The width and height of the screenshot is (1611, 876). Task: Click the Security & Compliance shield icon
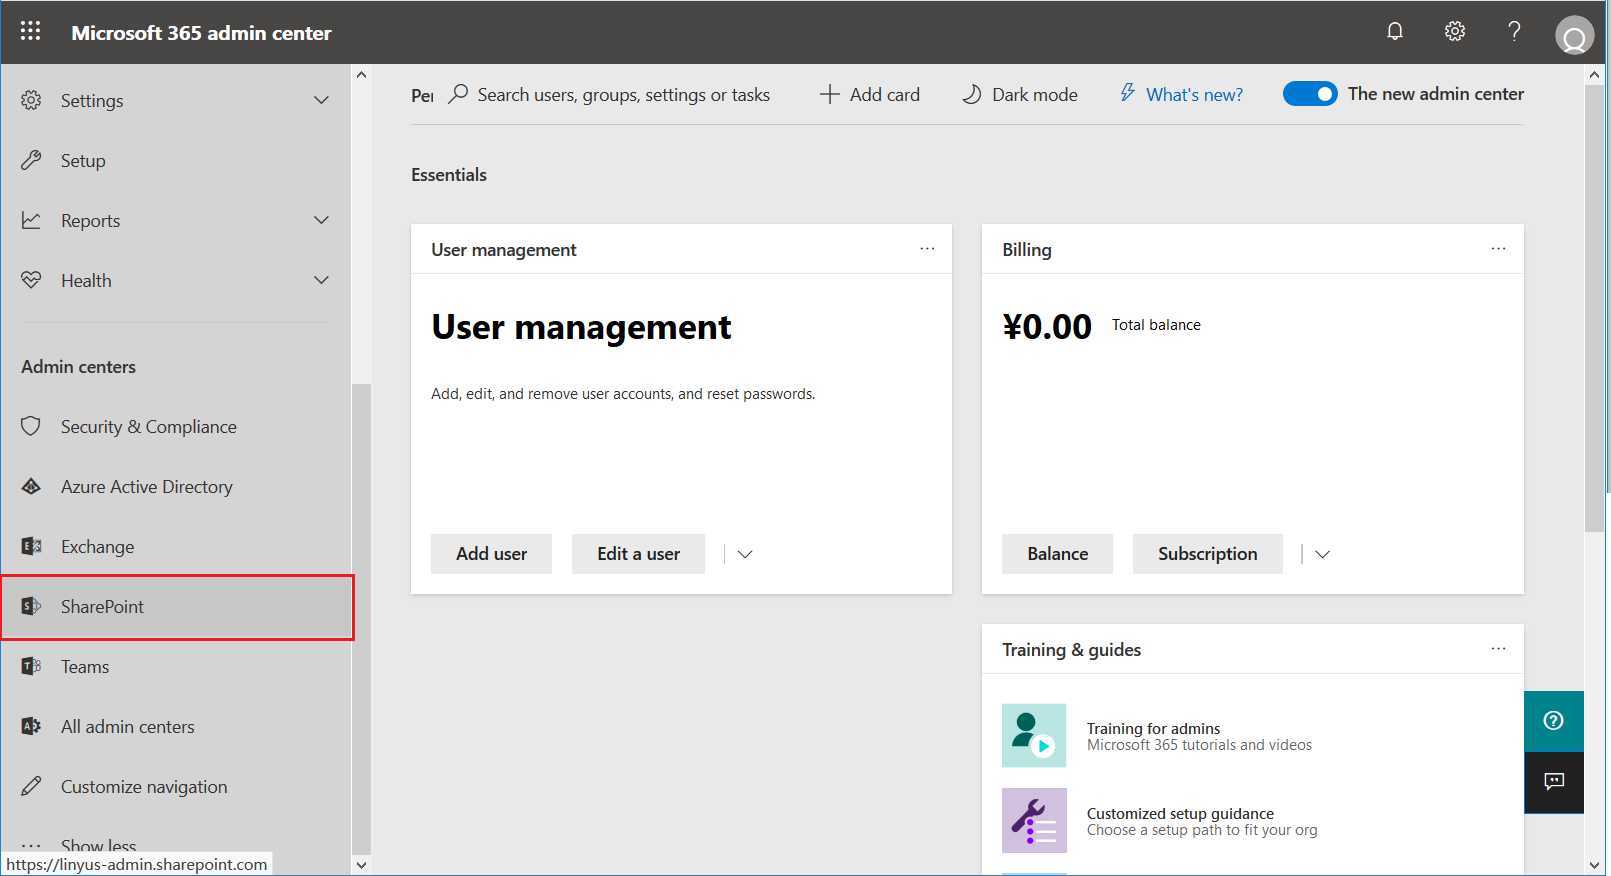coord(31,426)
